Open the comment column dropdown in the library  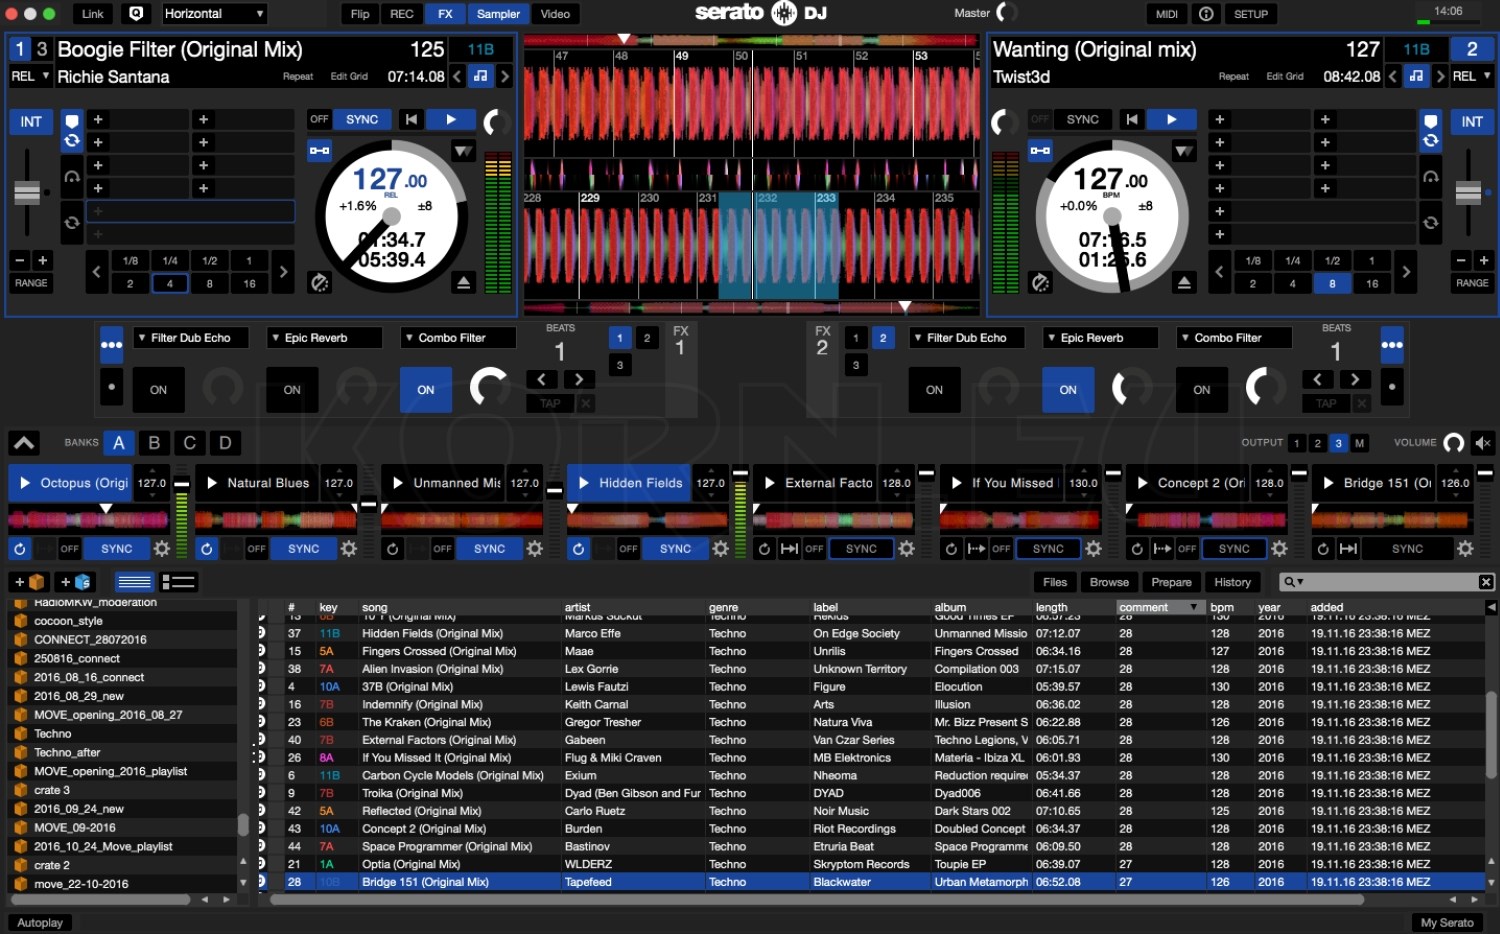(1194, 607)
